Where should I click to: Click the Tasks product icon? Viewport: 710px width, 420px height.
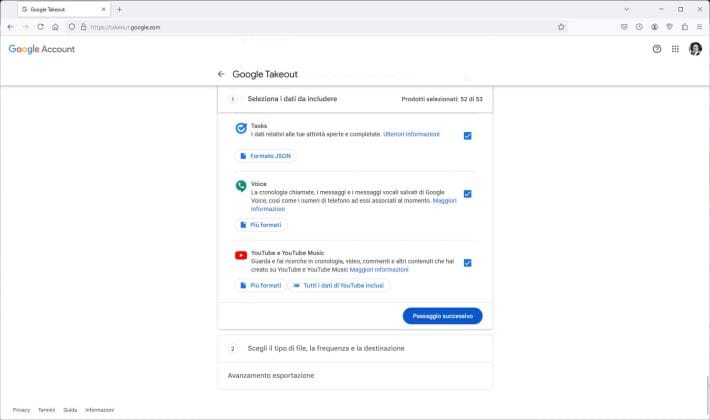pos(241,129)
